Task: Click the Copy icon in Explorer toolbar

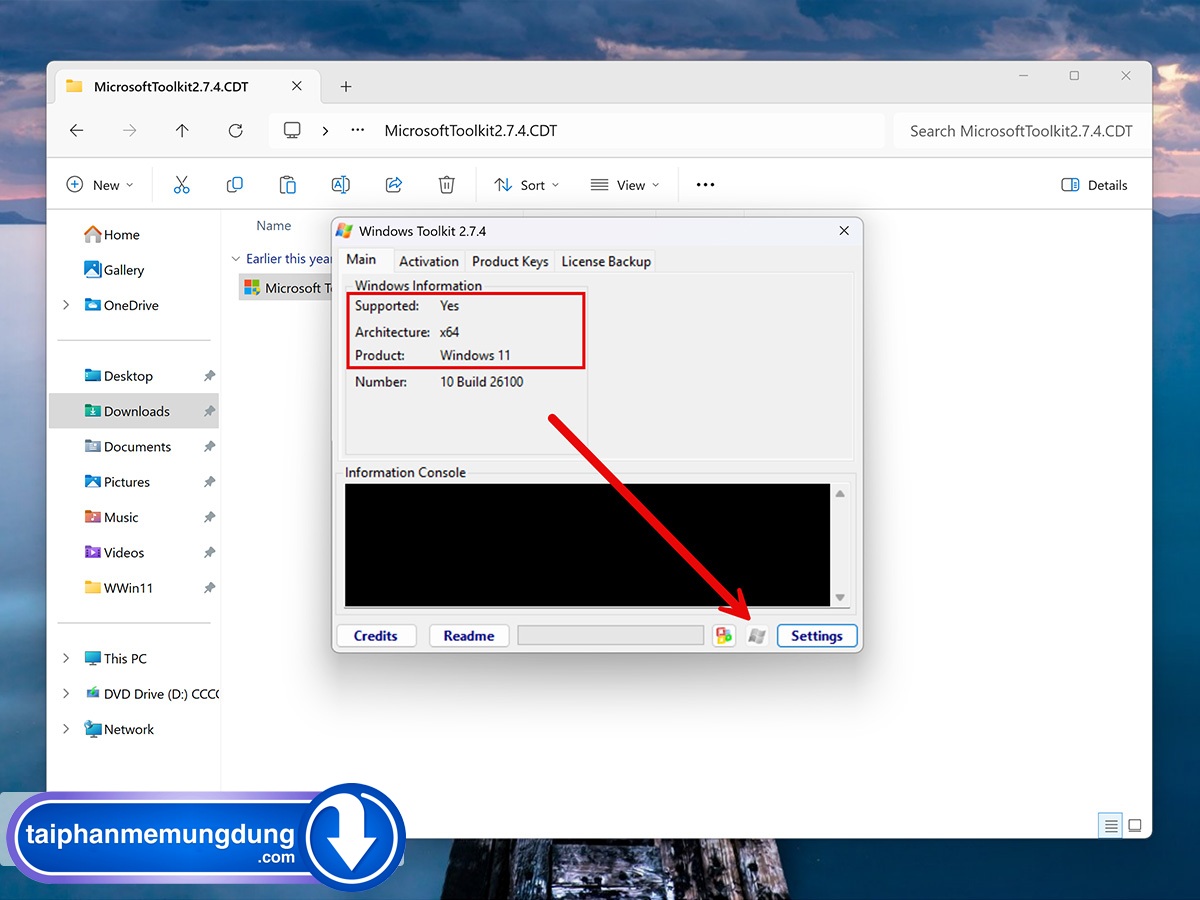Action: (235, 185)
